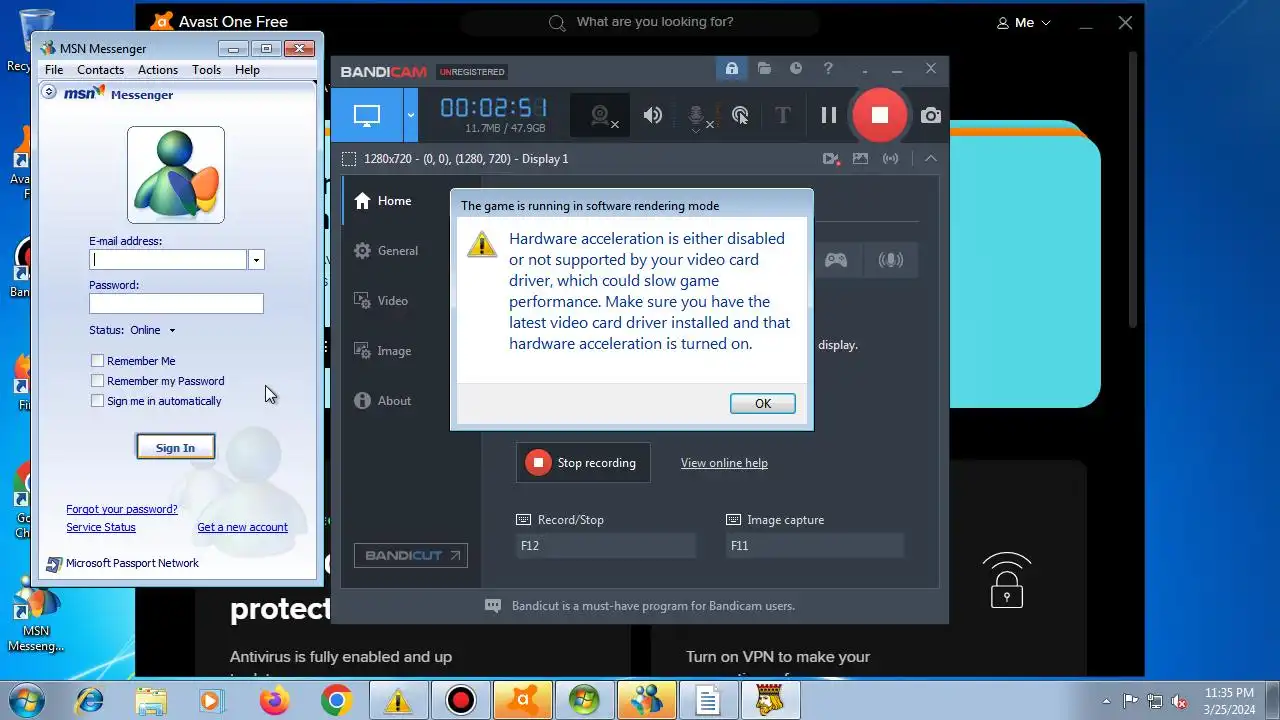Stop recording with the red round button
The height and width of the screenshot is (720, 1280).
[879, 115]
